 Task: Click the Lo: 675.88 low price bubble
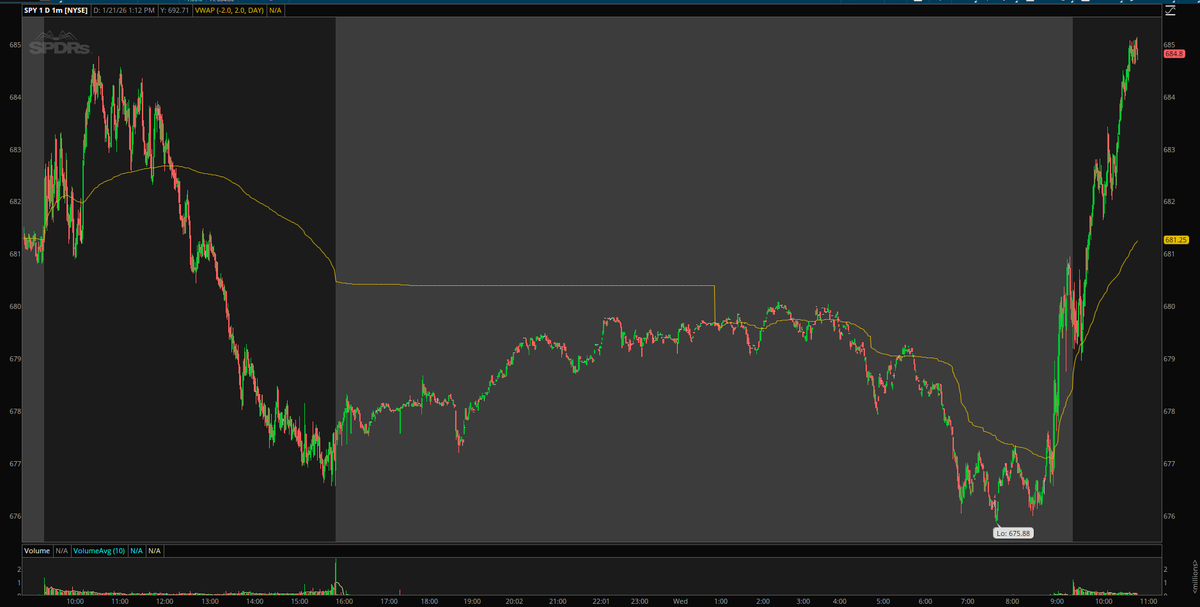[x=1013, y=533]
